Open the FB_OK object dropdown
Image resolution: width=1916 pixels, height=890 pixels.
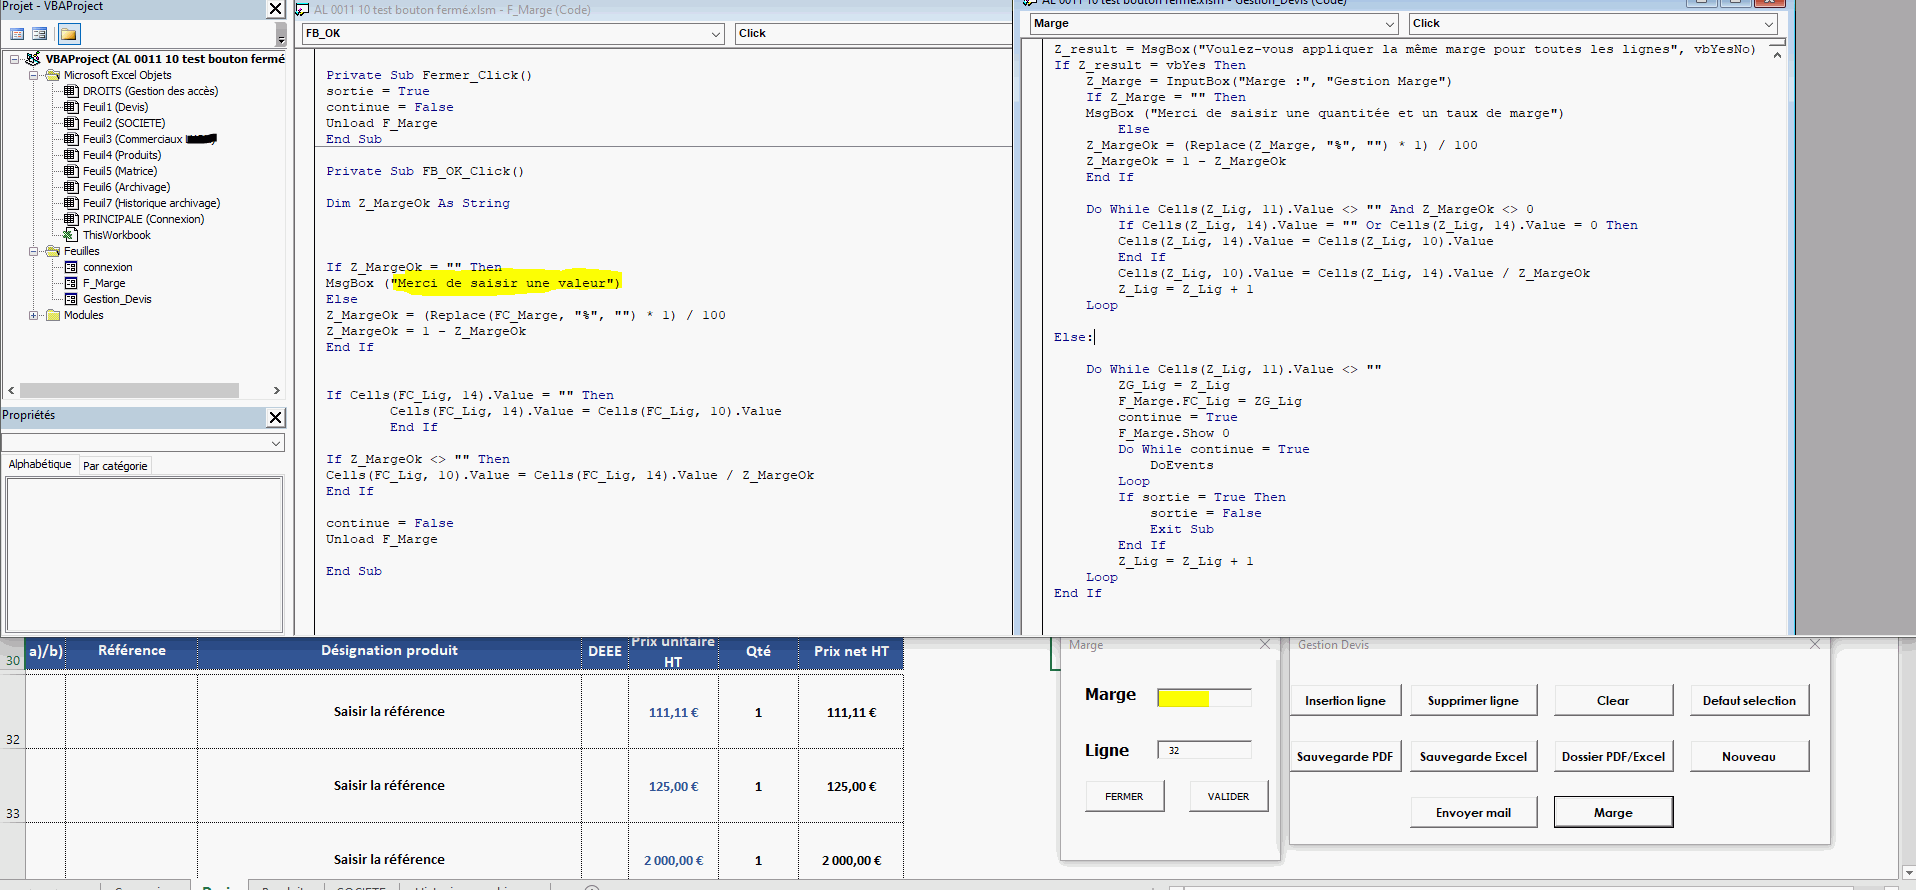[x=715, y=34]
